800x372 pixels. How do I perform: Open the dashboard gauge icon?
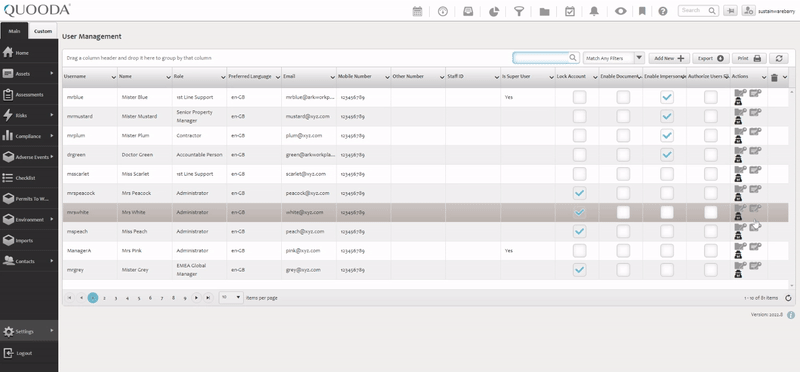pyautogui.click(x=443, y=11)
